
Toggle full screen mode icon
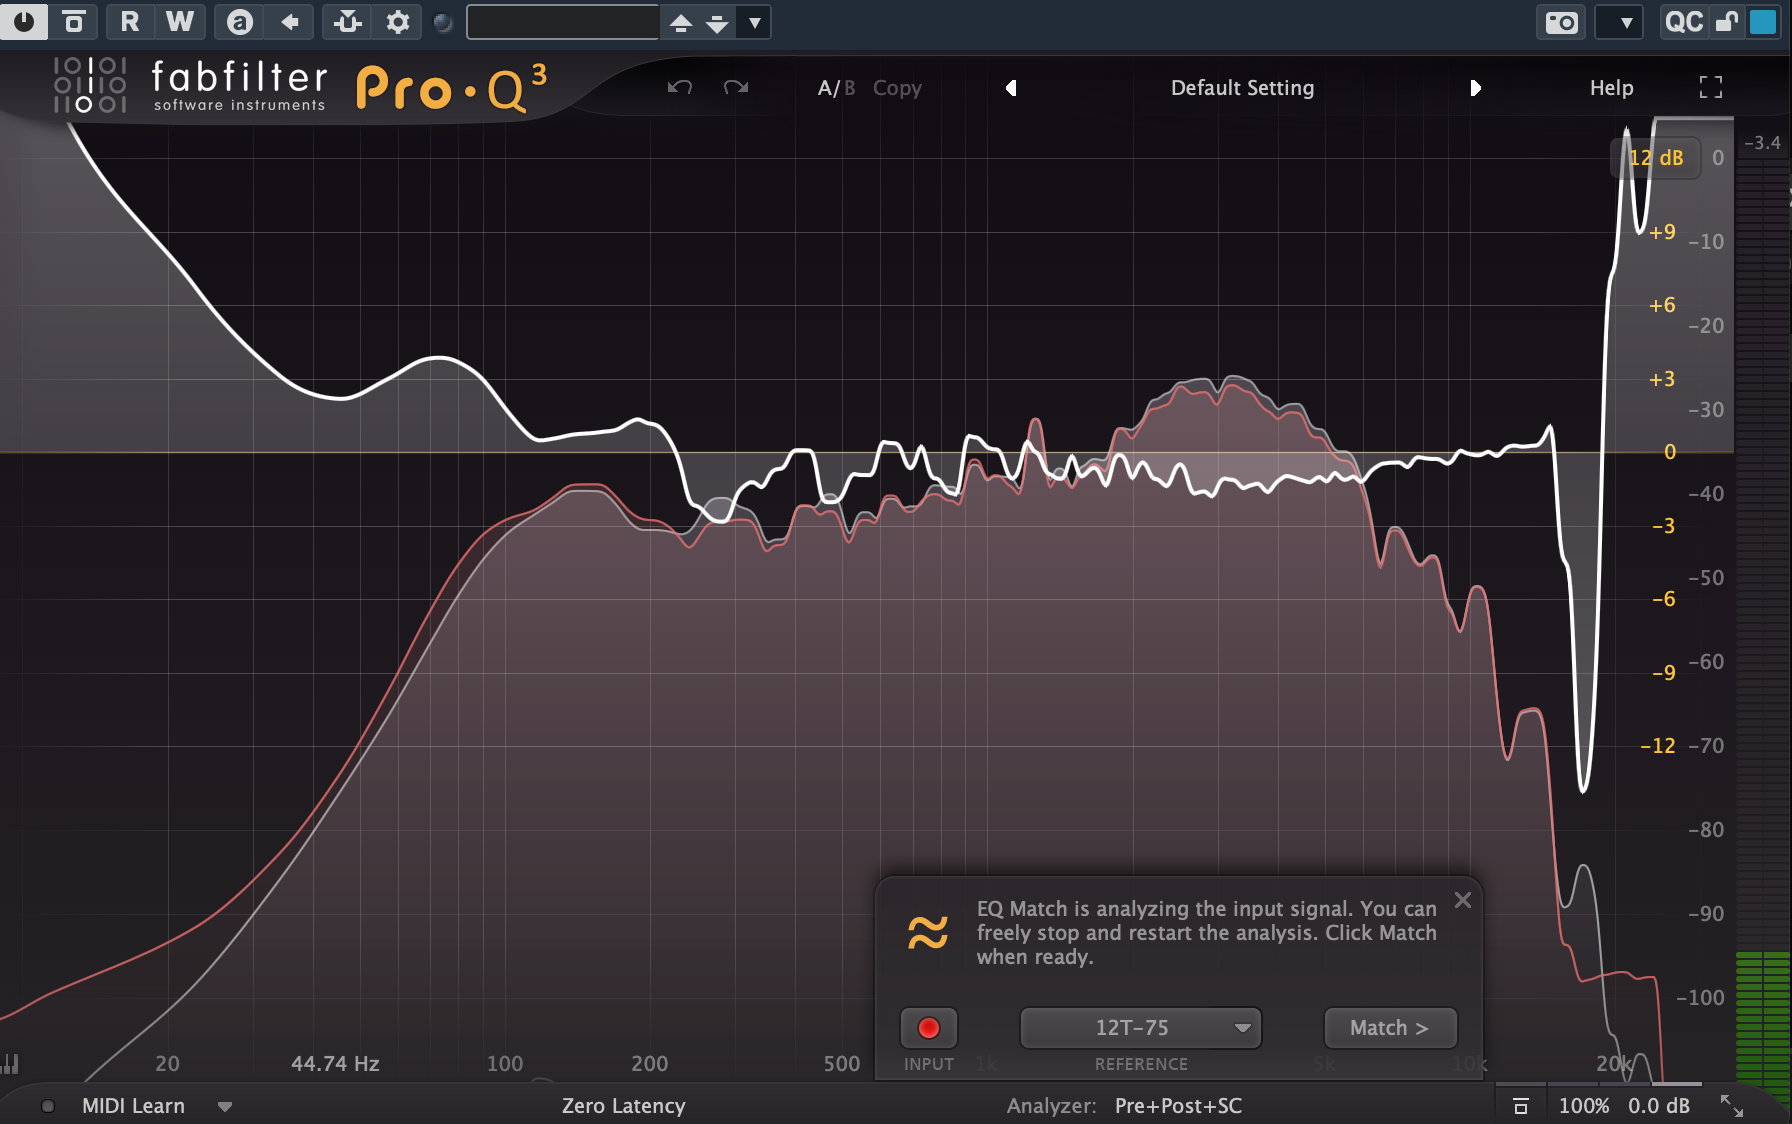coord(1711,88)
